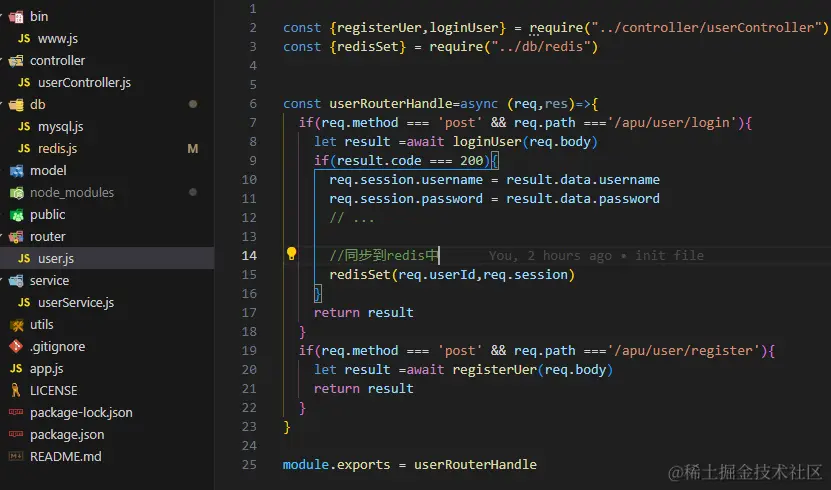This screenshot has width=831, height=490.
Task: Click the node_modules folder icon
Action: coord(16,193)
